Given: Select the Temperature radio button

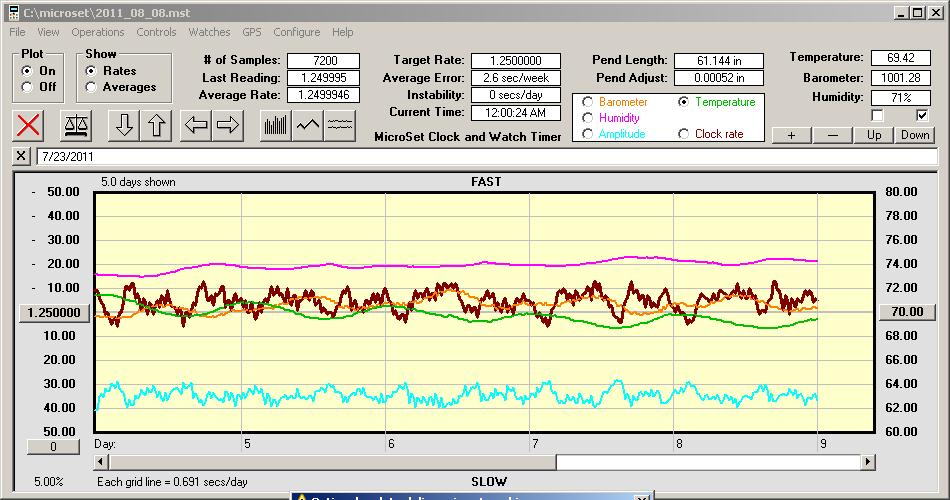Looking at the screenshot, I should (x=683, y=102).
